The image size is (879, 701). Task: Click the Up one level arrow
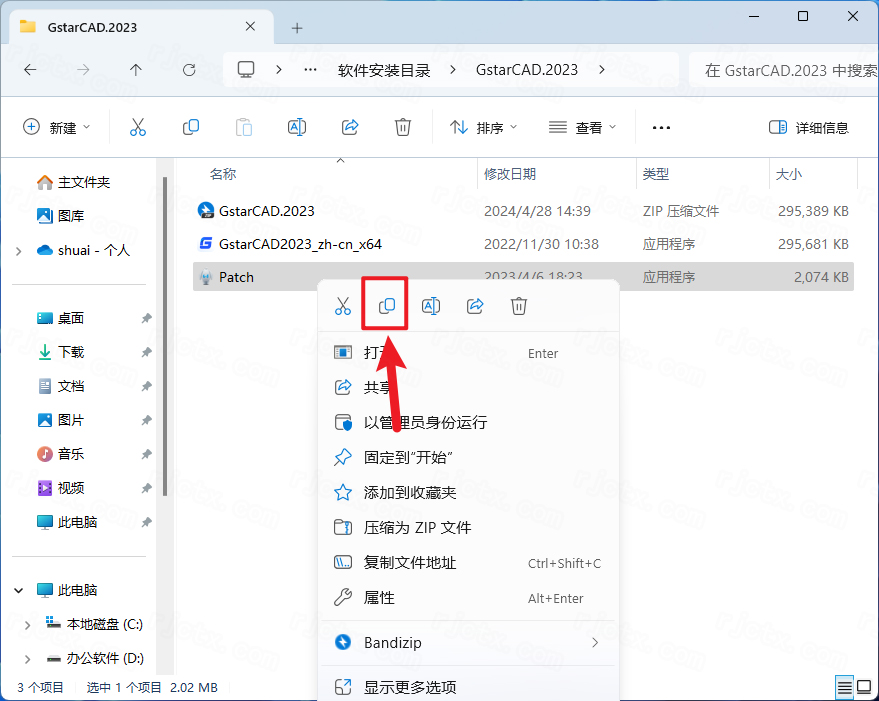136,70
